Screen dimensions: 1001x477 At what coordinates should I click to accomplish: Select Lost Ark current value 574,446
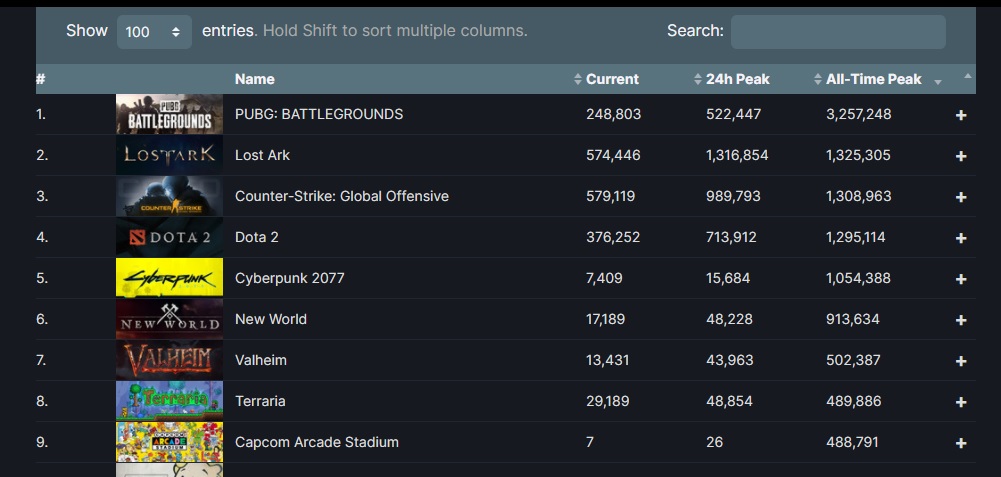click(613, 155)
